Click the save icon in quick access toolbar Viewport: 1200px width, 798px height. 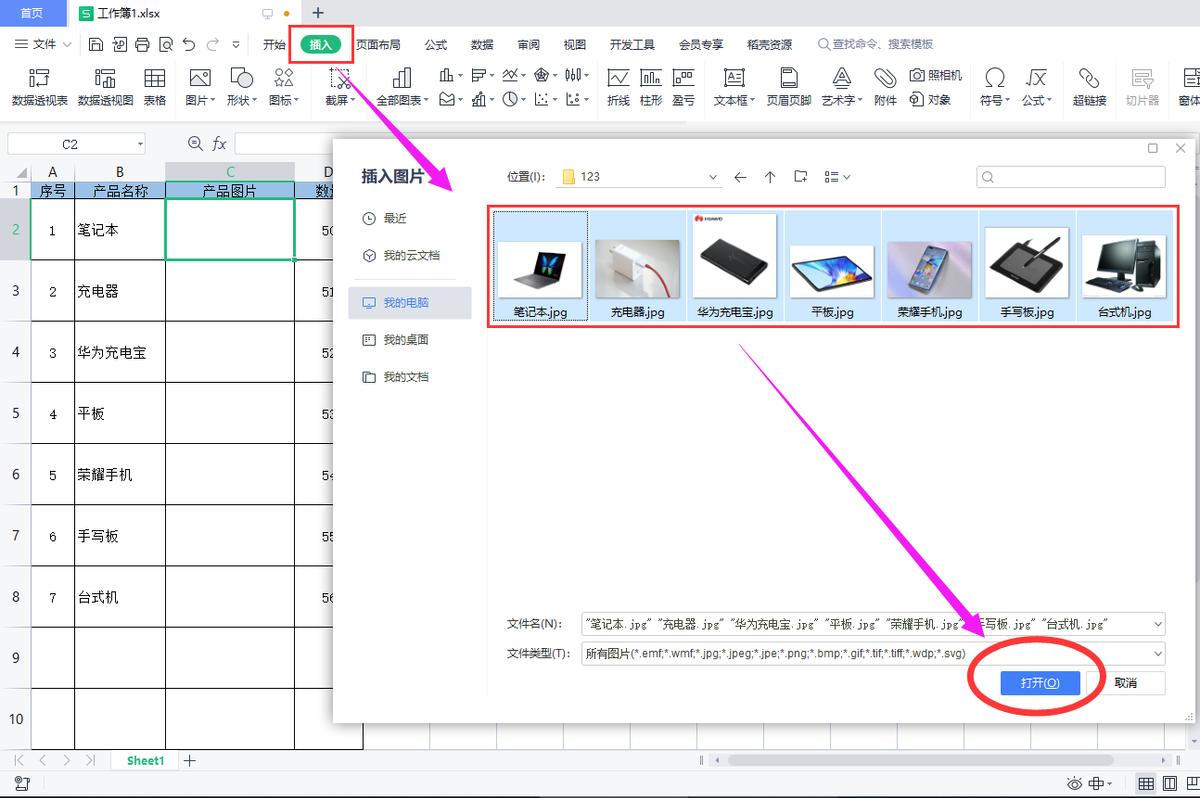click(96, 44)
